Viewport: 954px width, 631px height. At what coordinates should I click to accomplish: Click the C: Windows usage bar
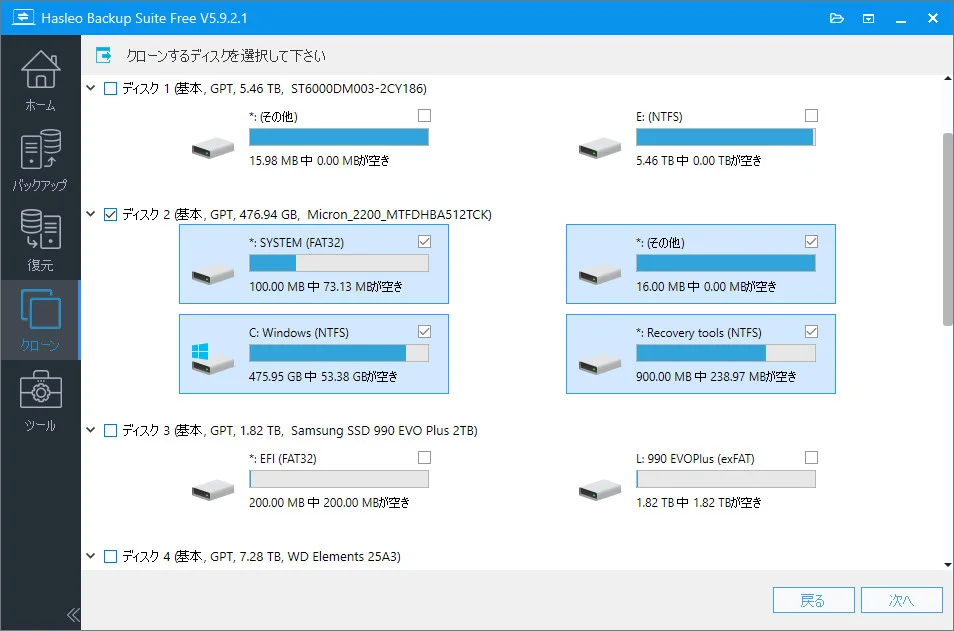click(339, 353)
